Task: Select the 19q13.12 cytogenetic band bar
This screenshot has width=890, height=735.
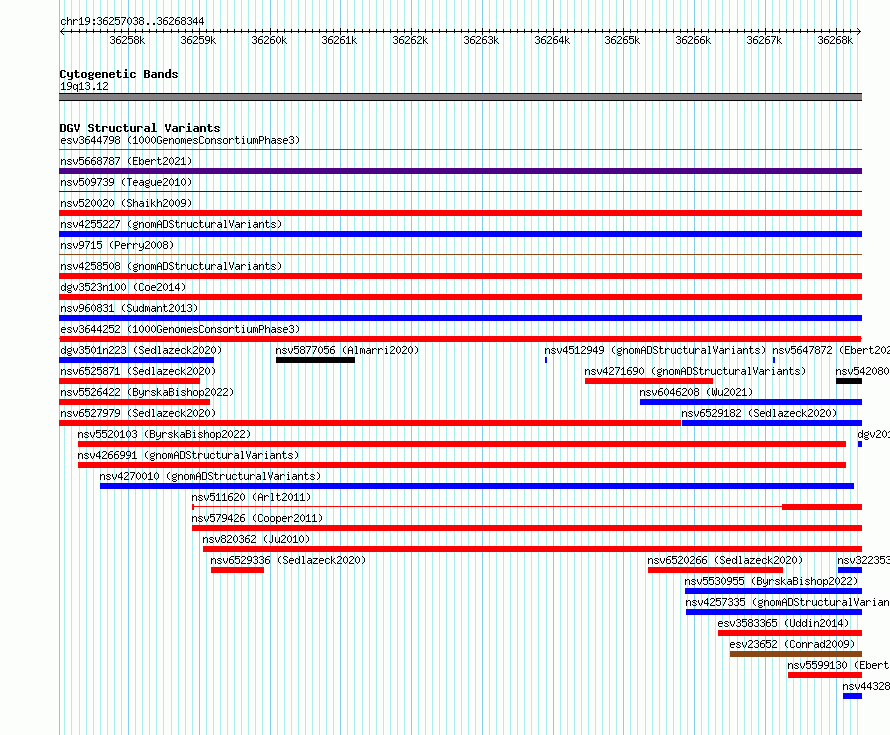Action: [x=460, y=97]
